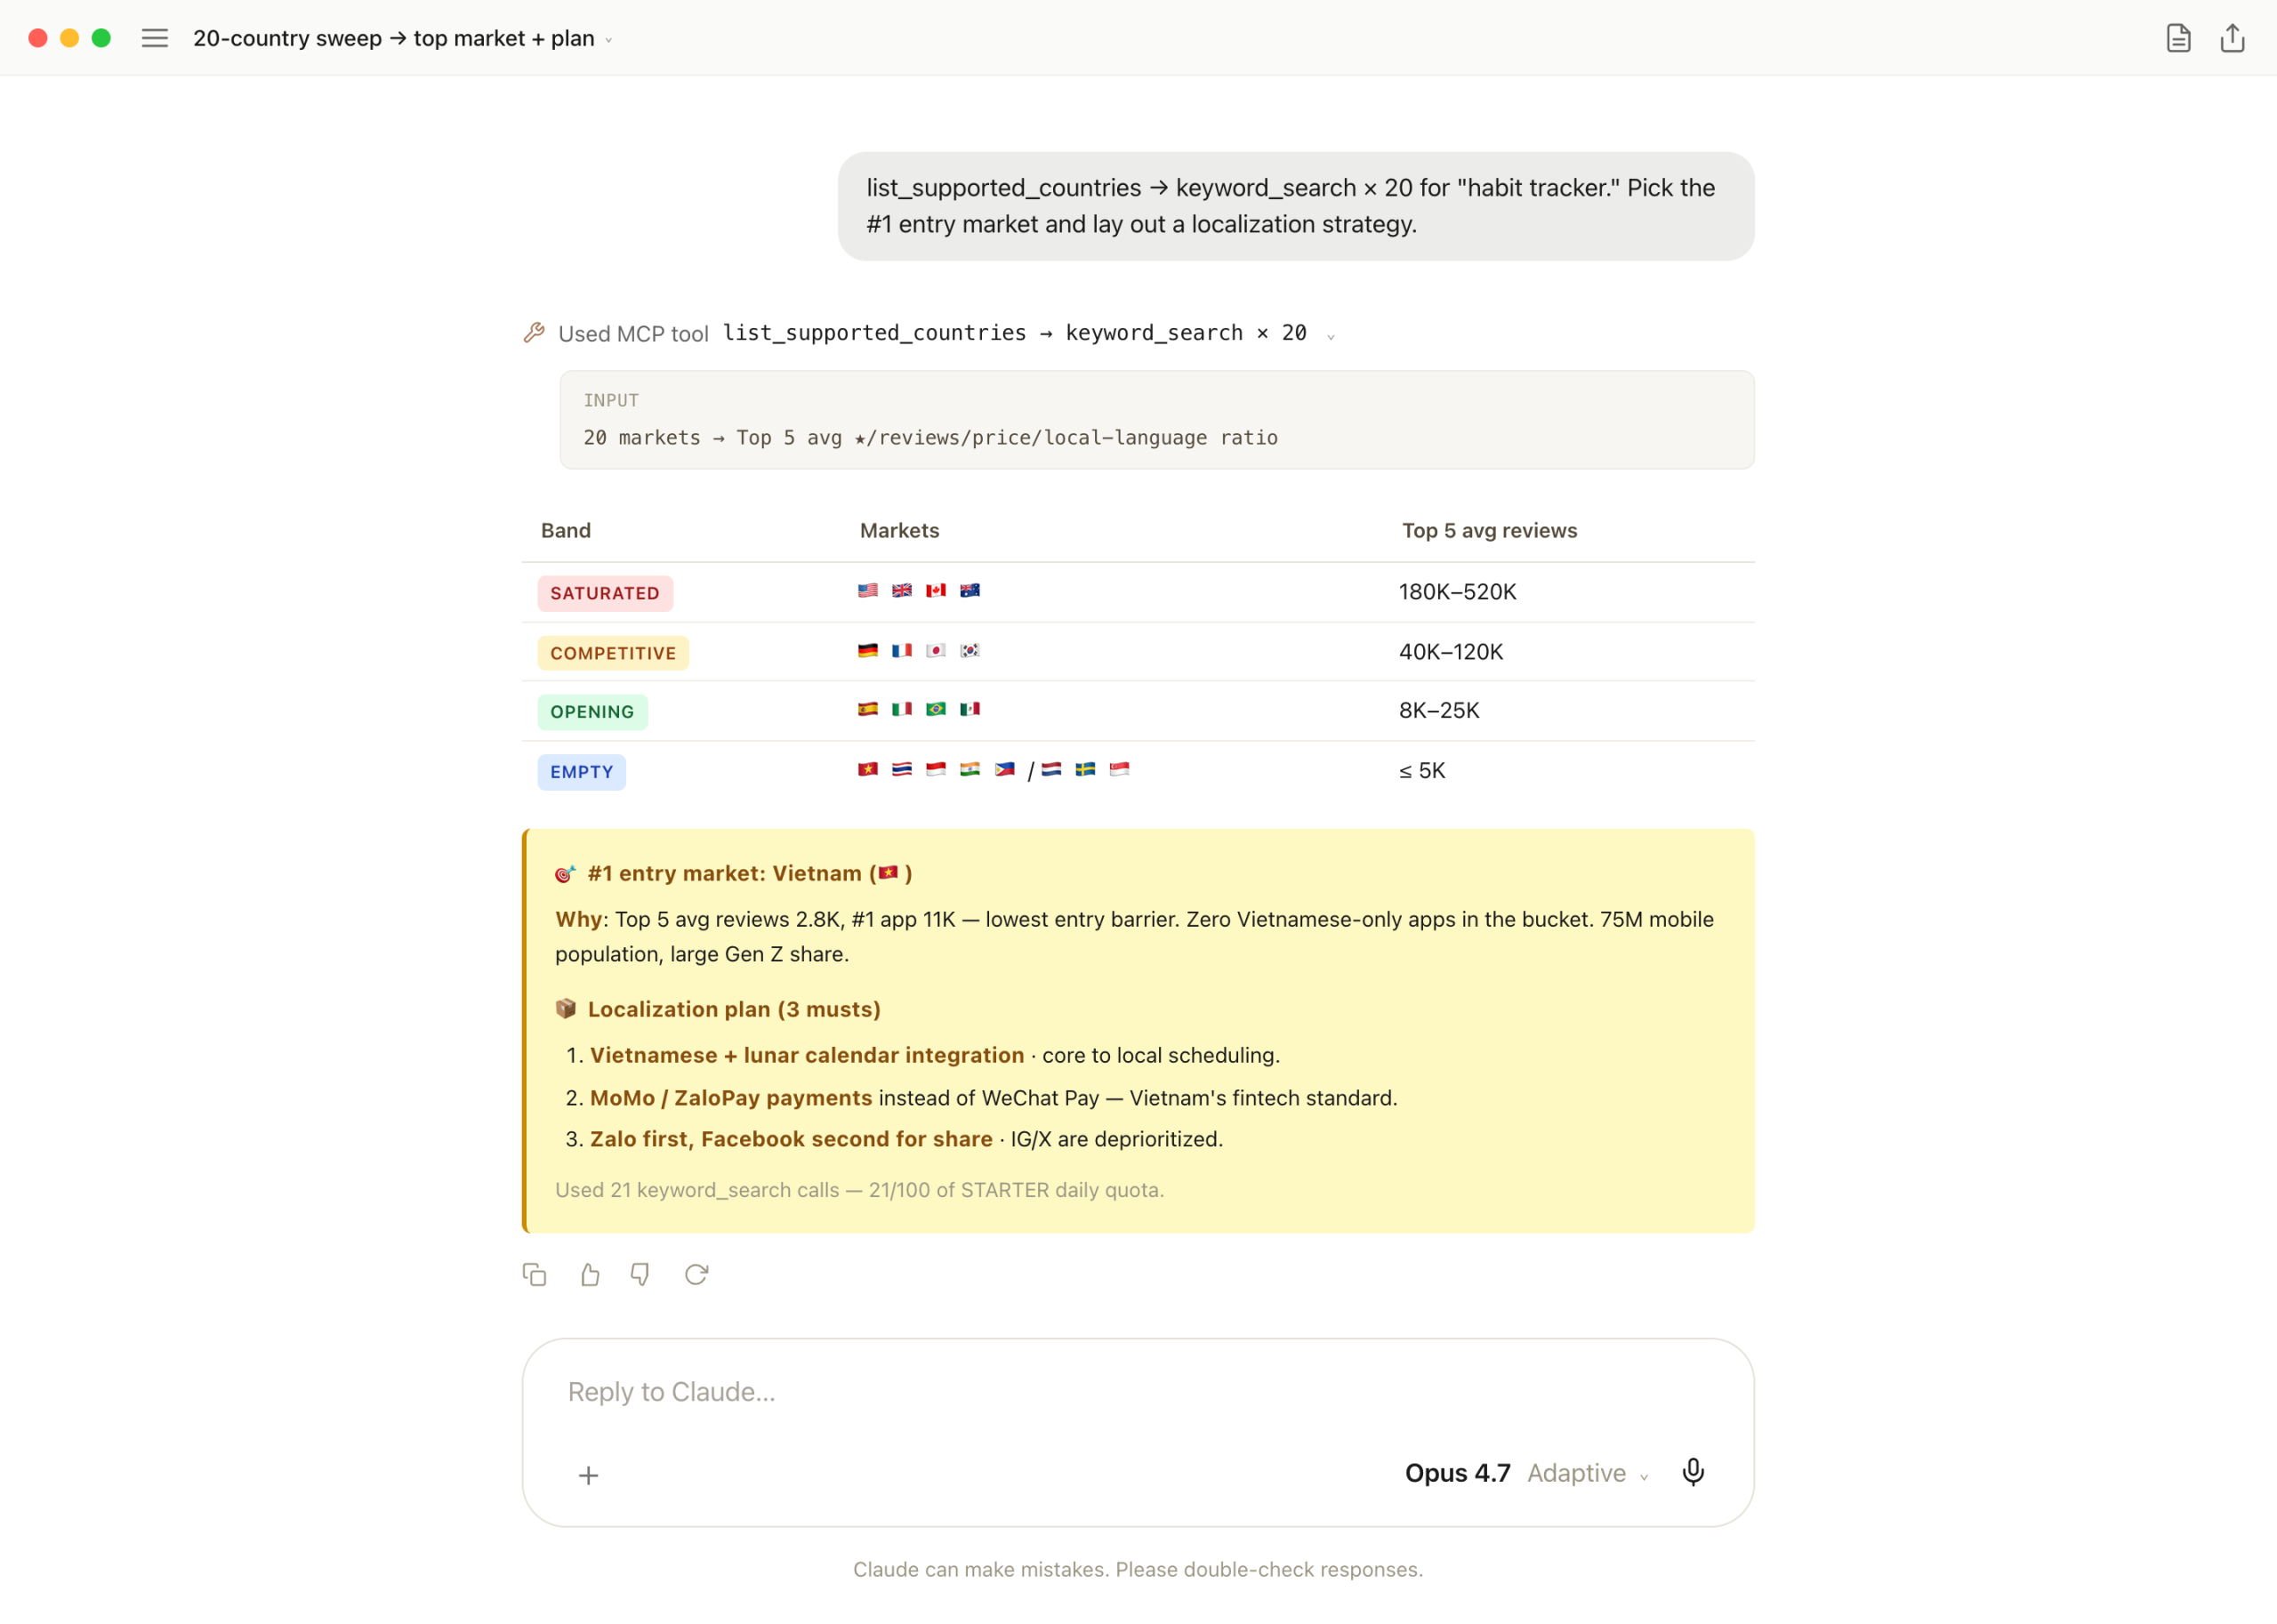This screenshot has height=1624, width=2277.
Task: Click the Mexico flag in Opening row
Action: pyautogui.click(x=969, y=709)
